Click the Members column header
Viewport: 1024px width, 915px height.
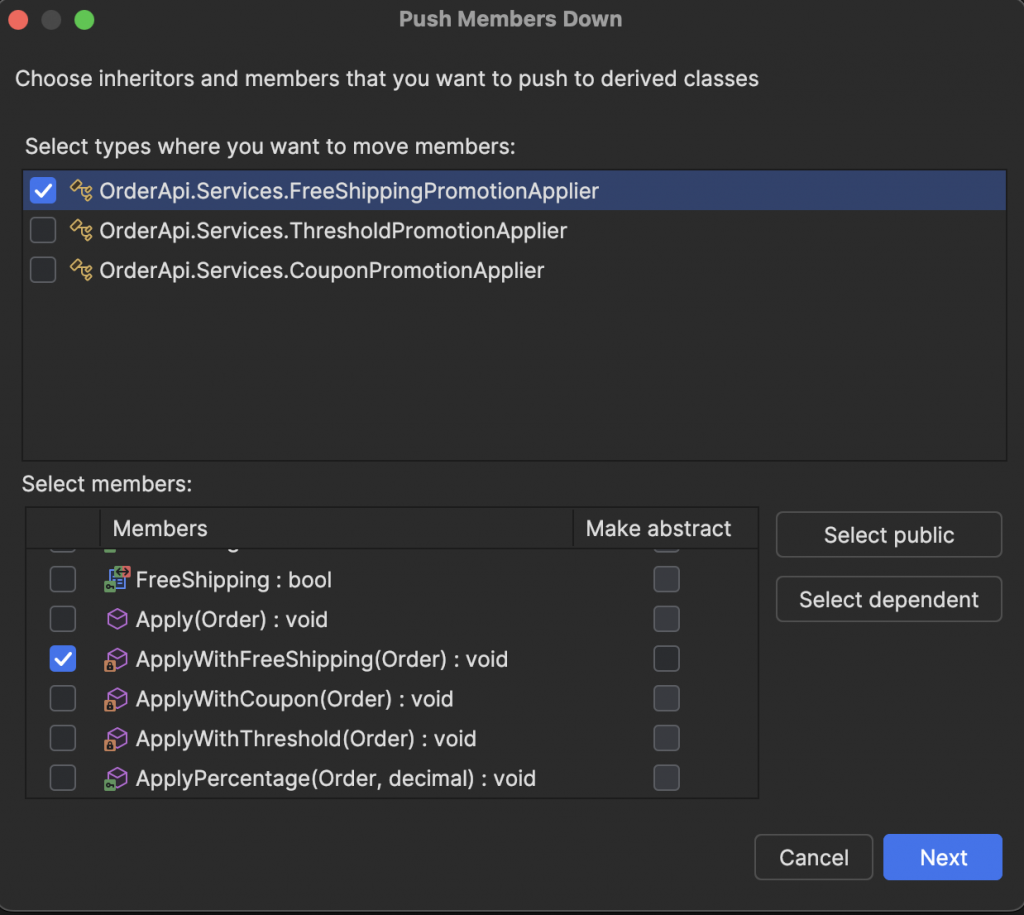click(160, 529)
